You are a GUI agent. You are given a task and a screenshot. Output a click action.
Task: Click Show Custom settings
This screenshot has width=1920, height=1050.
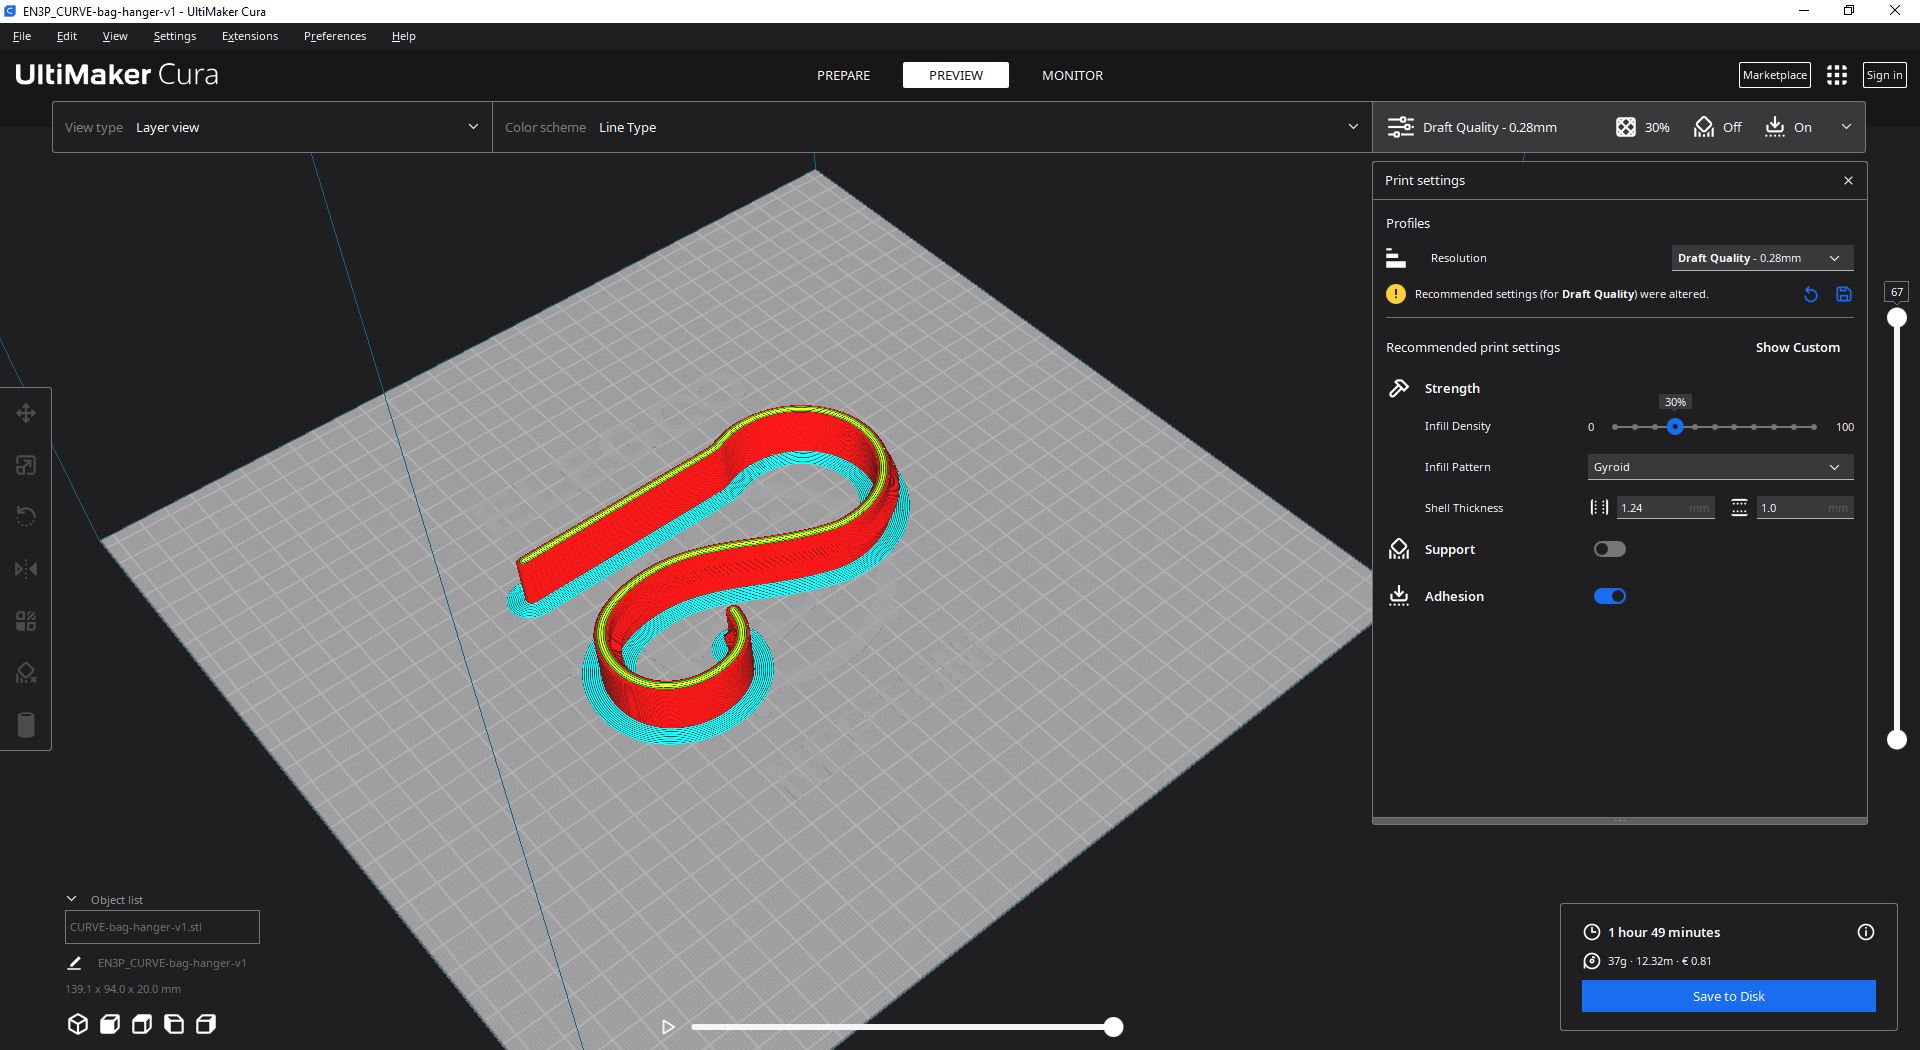pyautogui.click(x=1797, y=347)
